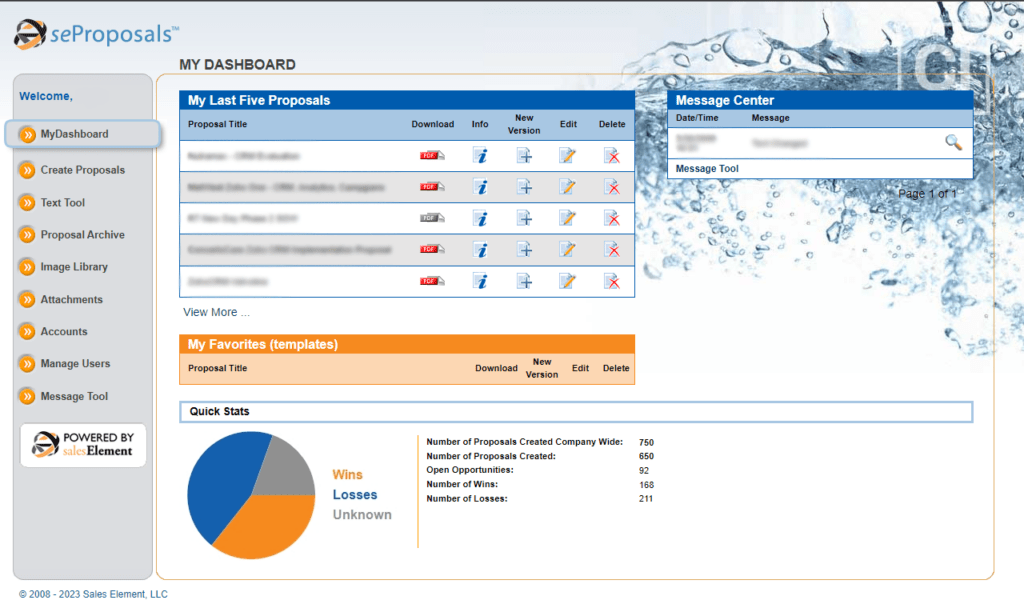Screen dimensions: 1024x608
Task: Open info for the fifth proposal
Action: [480, 281]
